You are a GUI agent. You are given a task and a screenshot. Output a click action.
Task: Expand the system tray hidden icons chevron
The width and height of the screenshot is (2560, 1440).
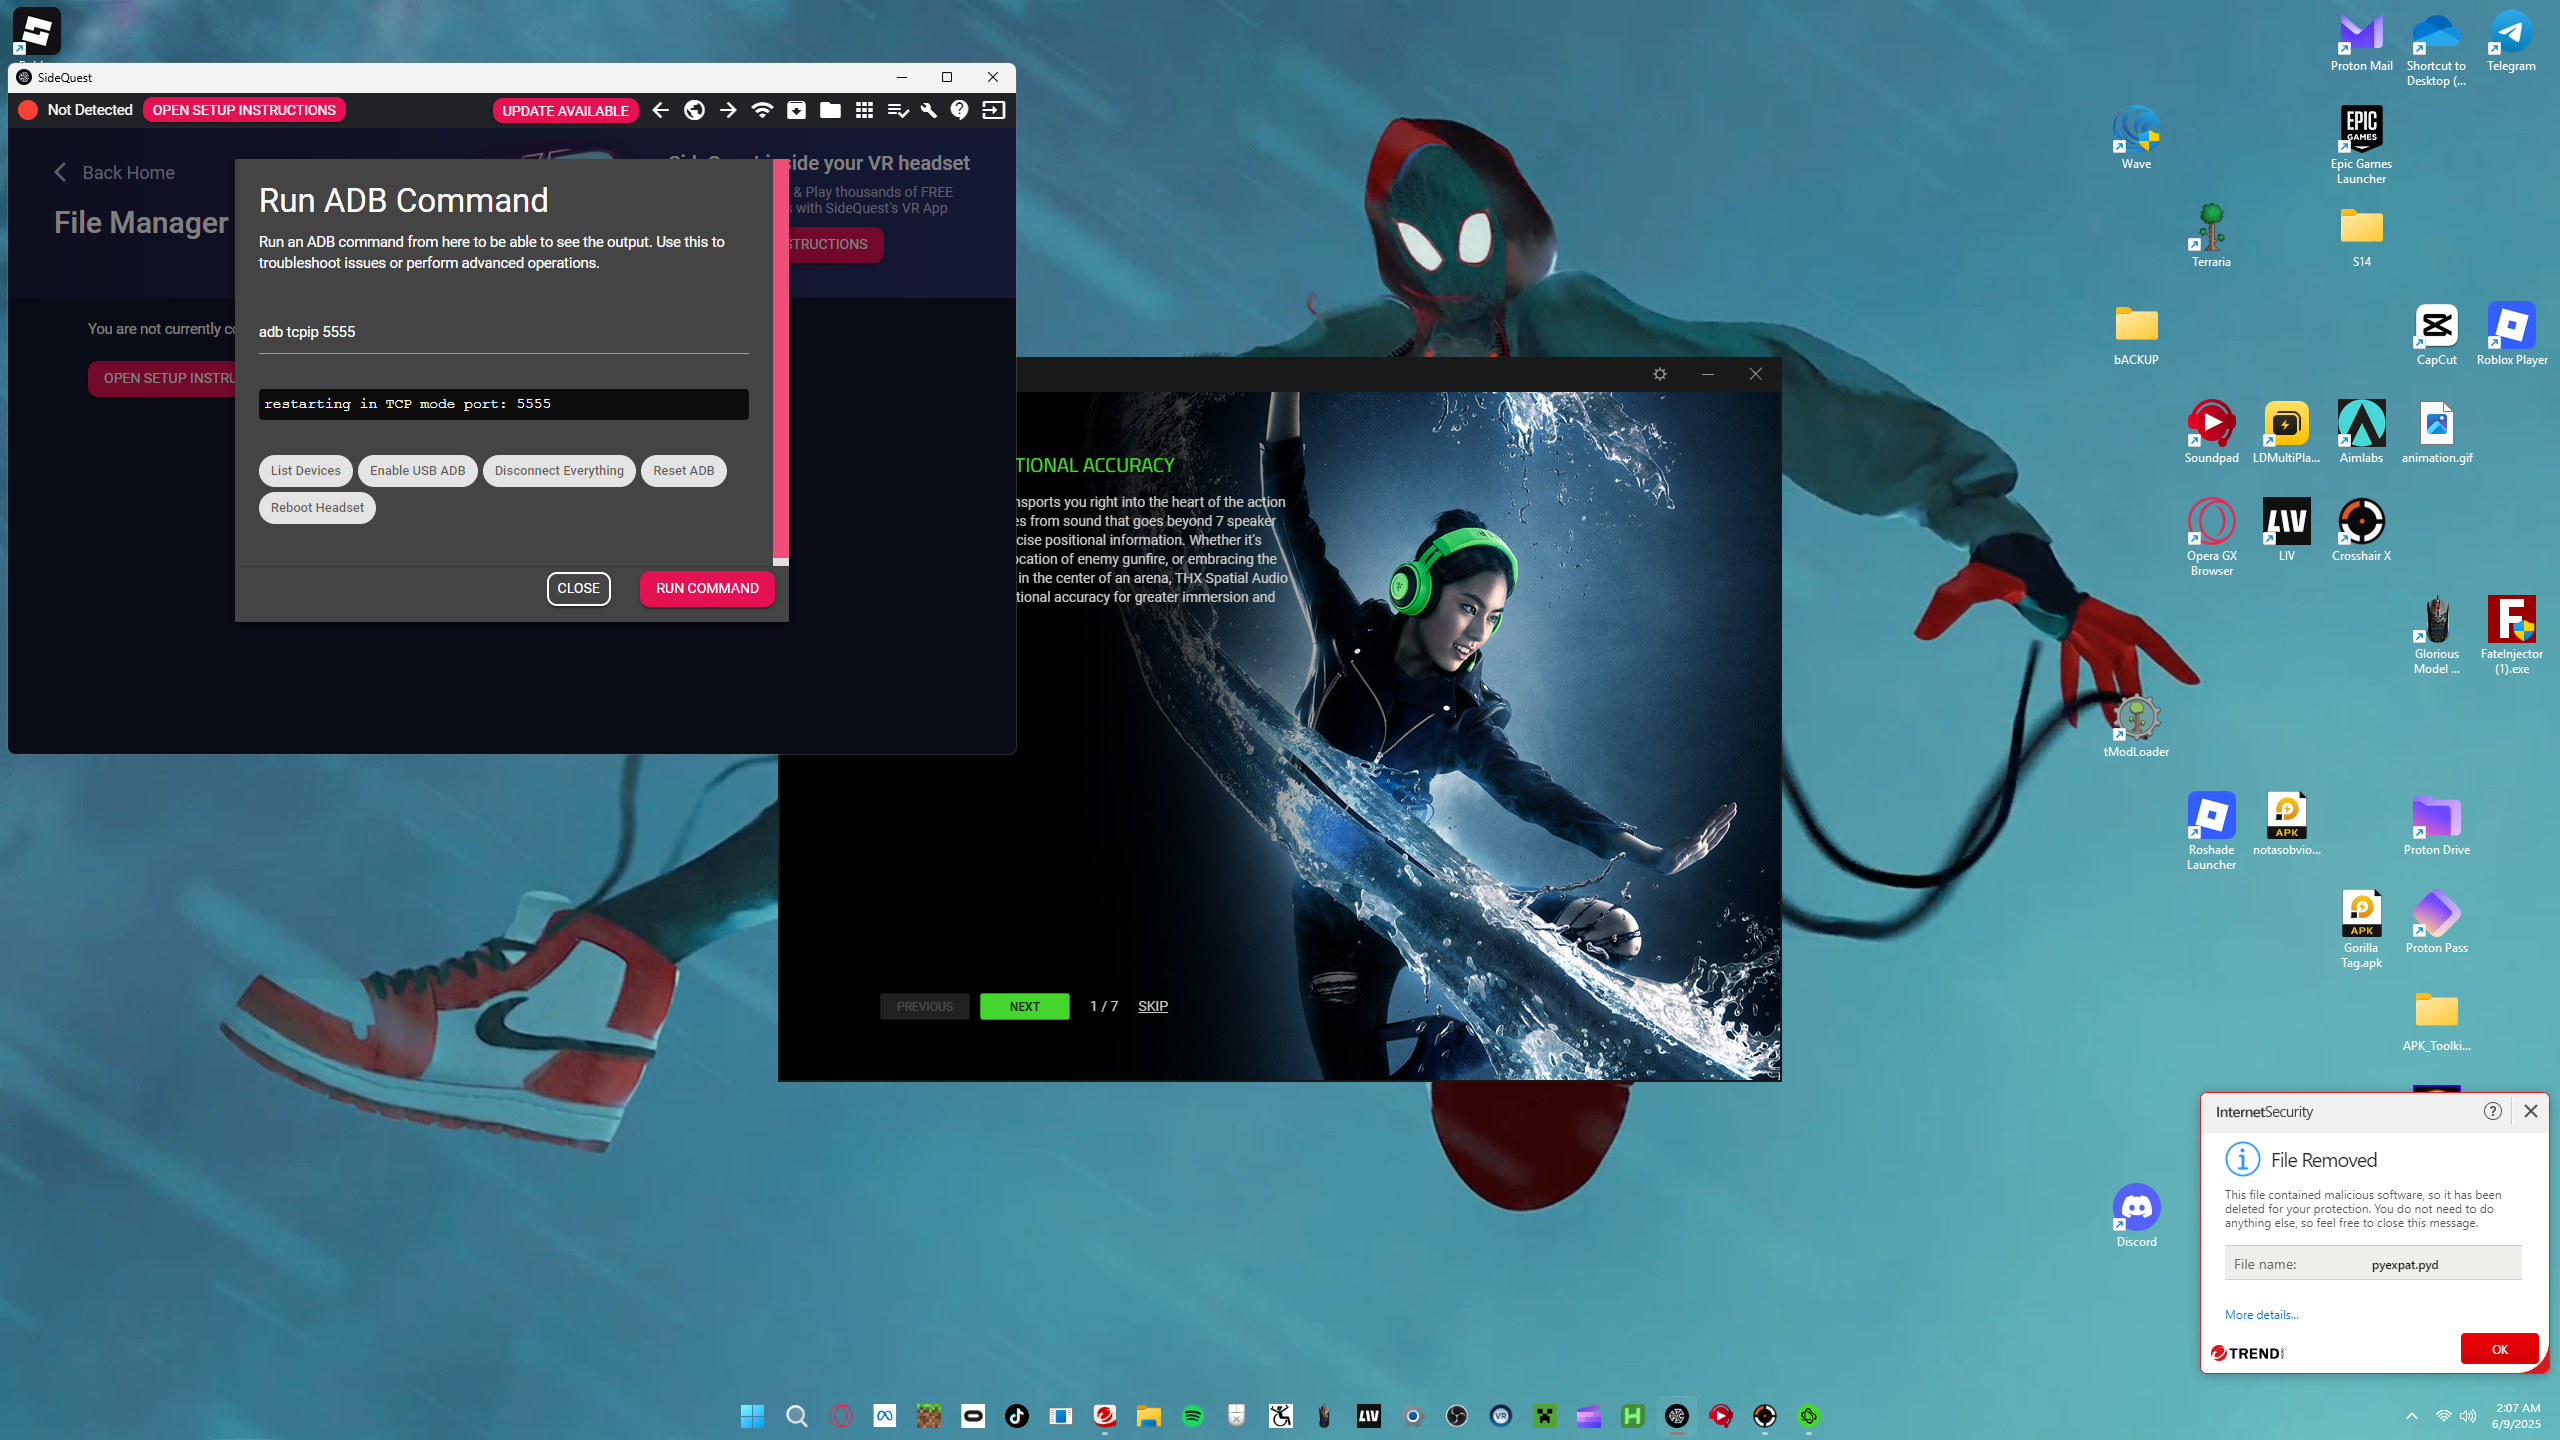click(2411, 1416)
